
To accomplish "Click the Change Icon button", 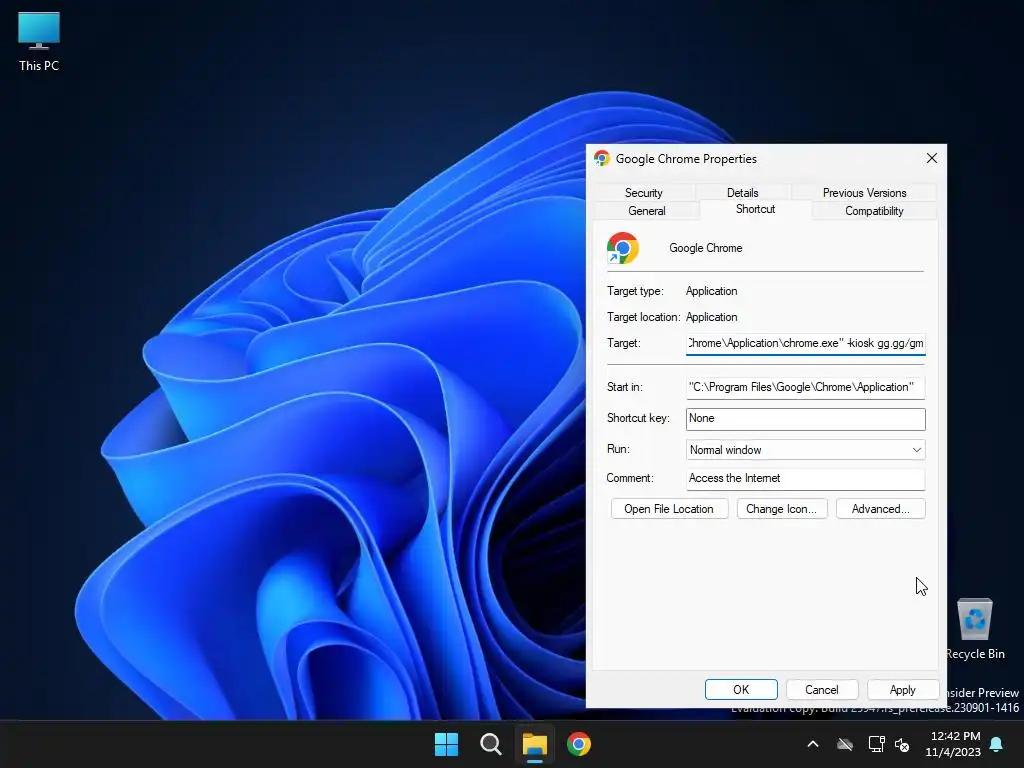I will coord(781,509).
